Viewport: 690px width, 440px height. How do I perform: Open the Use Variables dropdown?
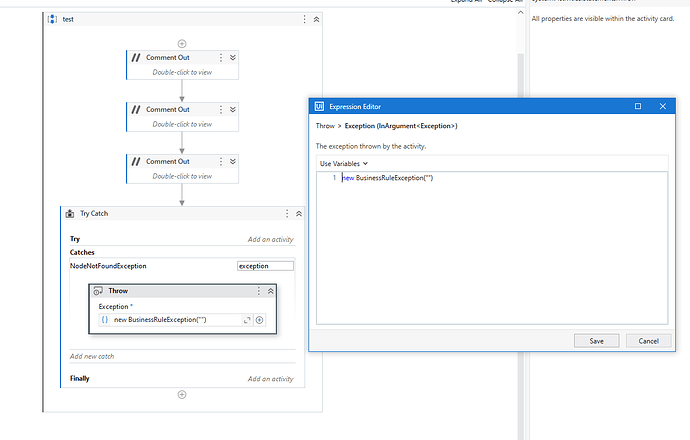tap(344, 164)
